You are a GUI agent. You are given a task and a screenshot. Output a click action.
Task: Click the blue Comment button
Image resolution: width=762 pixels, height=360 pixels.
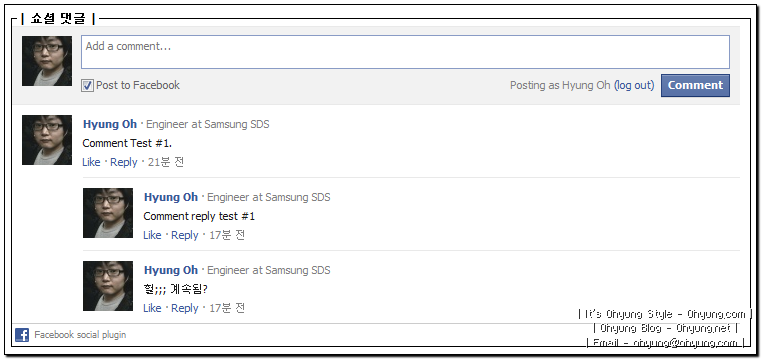(695, 86)
